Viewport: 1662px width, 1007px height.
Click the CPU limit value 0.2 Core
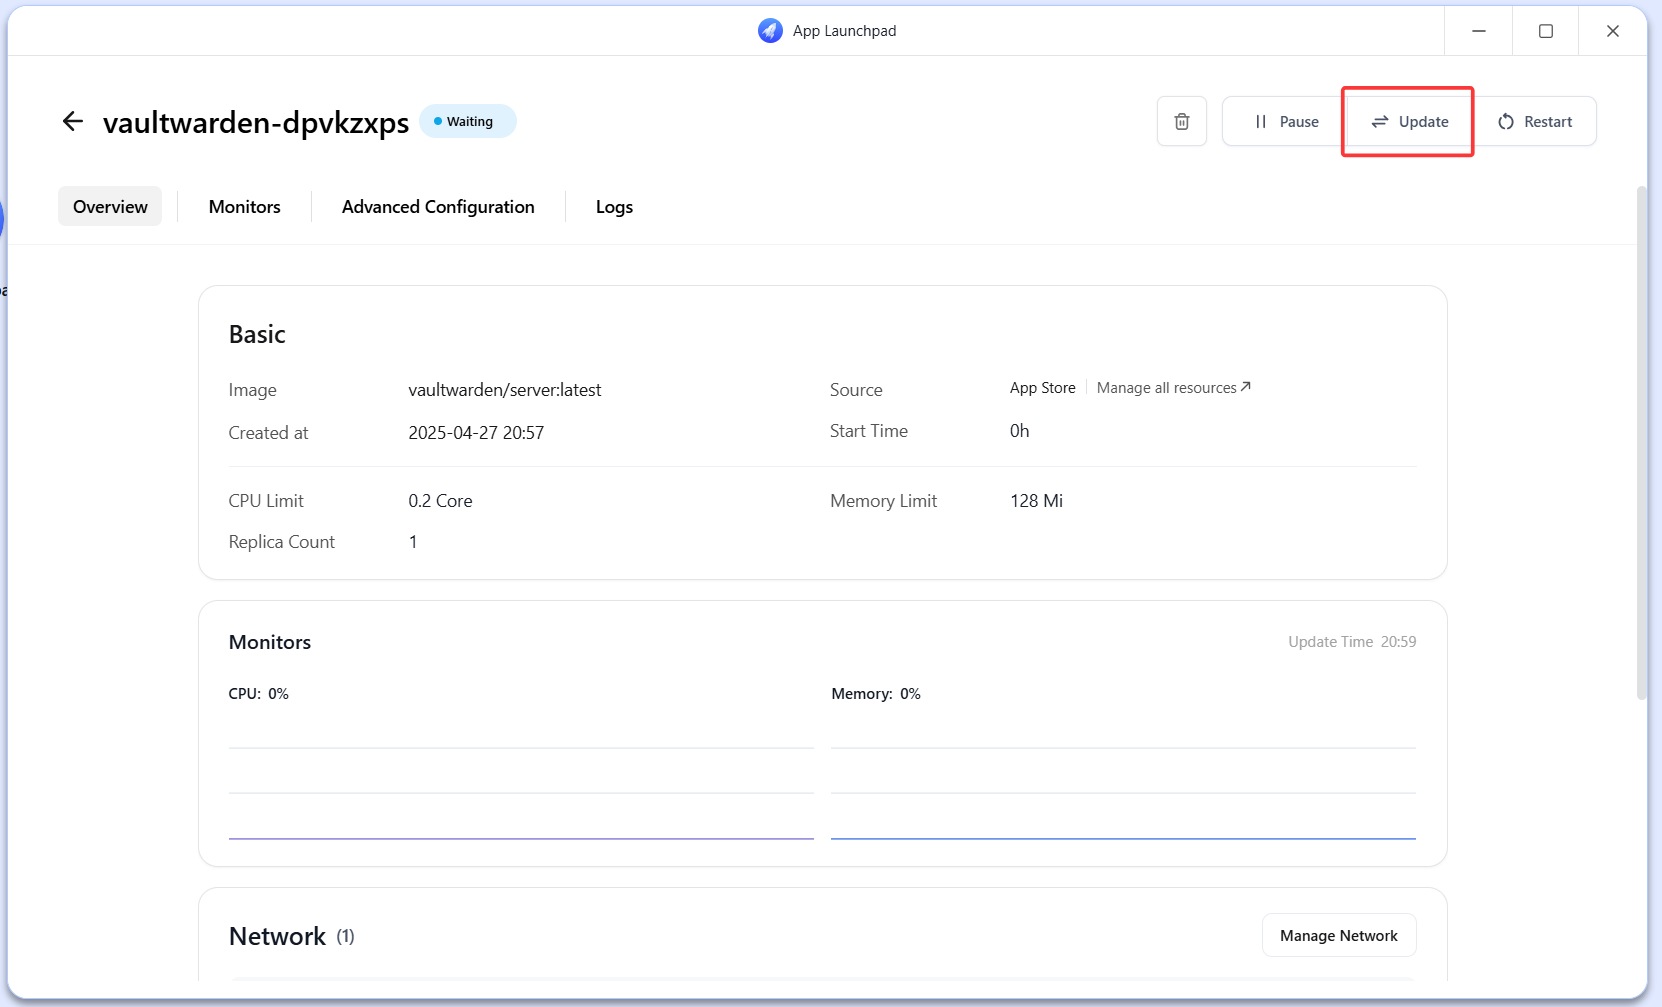pos(440,501)
